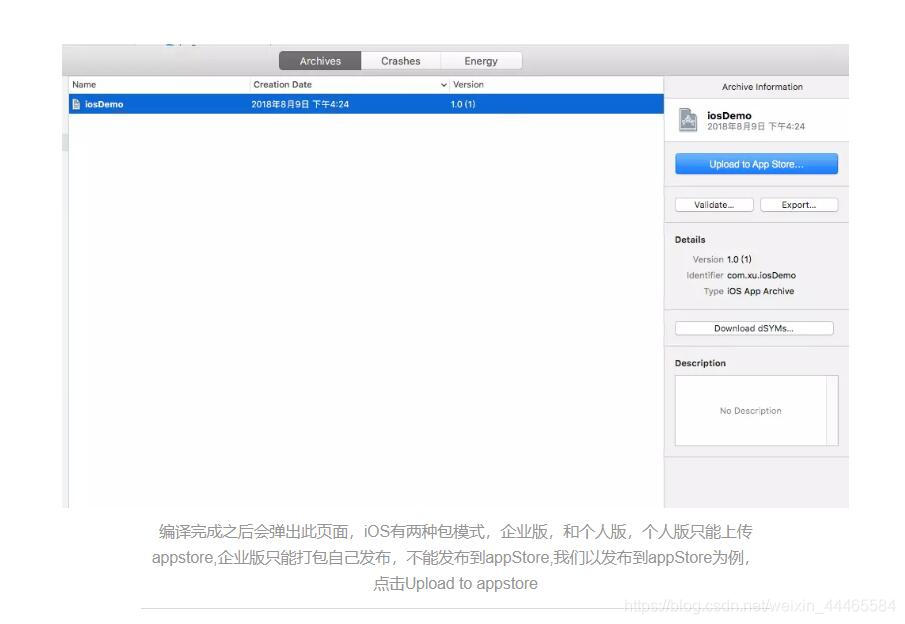This screenshot has height=624, width=905.
Task: Click the iOS App Archive type value
Action: (761, 291)
